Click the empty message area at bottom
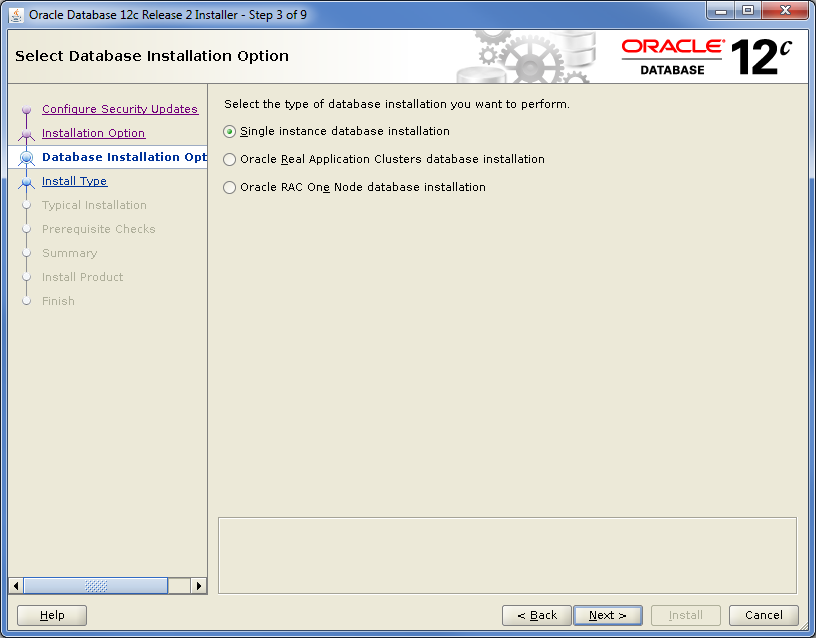 coord(507,555)
